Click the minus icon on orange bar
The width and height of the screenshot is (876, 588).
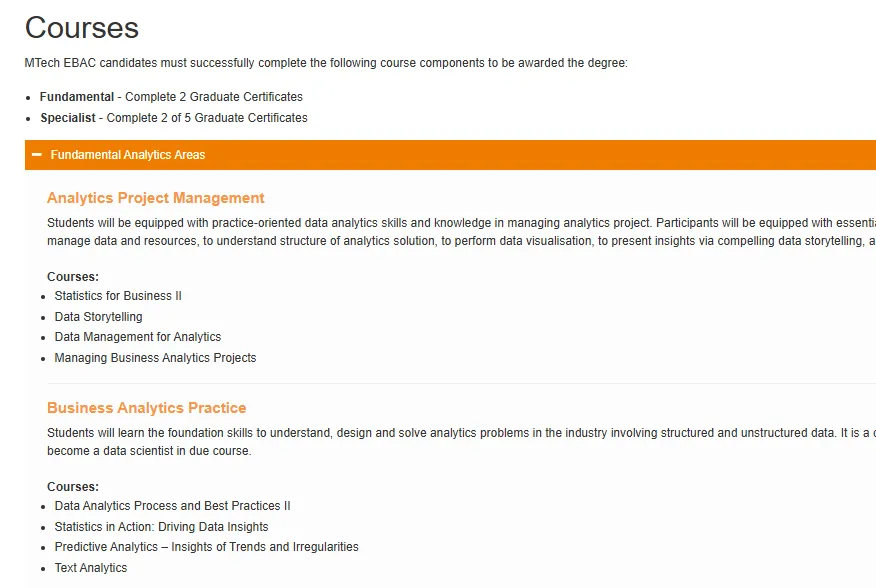pyautogui.click(x=37, y=155)
